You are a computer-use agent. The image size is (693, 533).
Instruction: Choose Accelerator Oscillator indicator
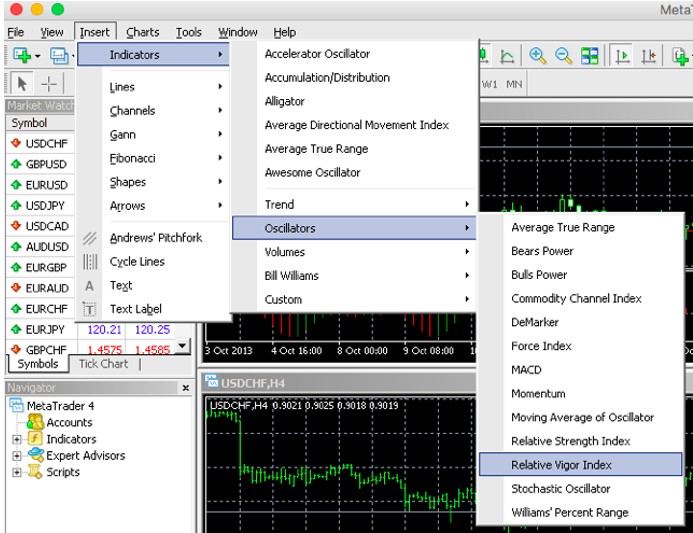point(355,54)
